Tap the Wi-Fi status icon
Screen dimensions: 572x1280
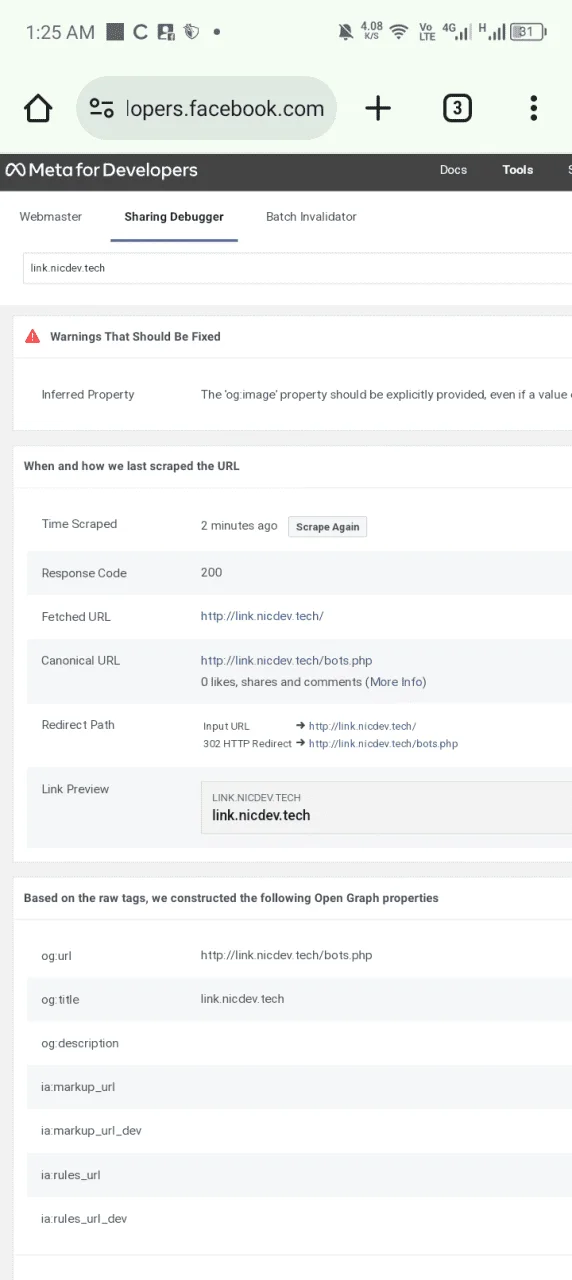(x=399, y=32)
